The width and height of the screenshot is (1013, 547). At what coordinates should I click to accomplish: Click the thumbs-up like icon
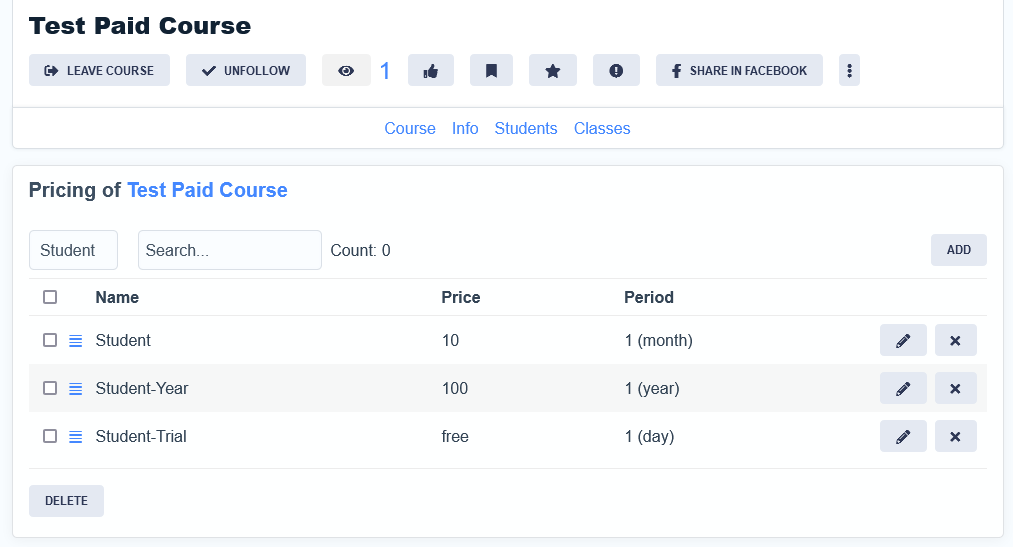point(431,71)
